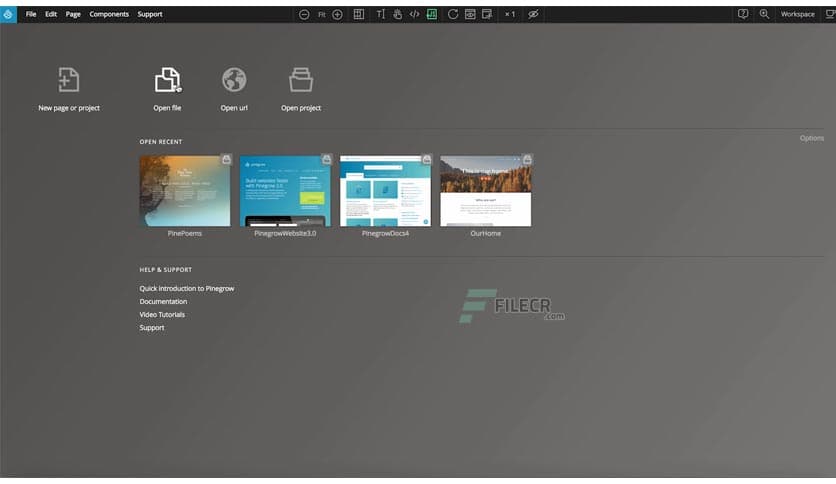Open the File menu
Screen dimensions: 836x484
pos(31,14)
